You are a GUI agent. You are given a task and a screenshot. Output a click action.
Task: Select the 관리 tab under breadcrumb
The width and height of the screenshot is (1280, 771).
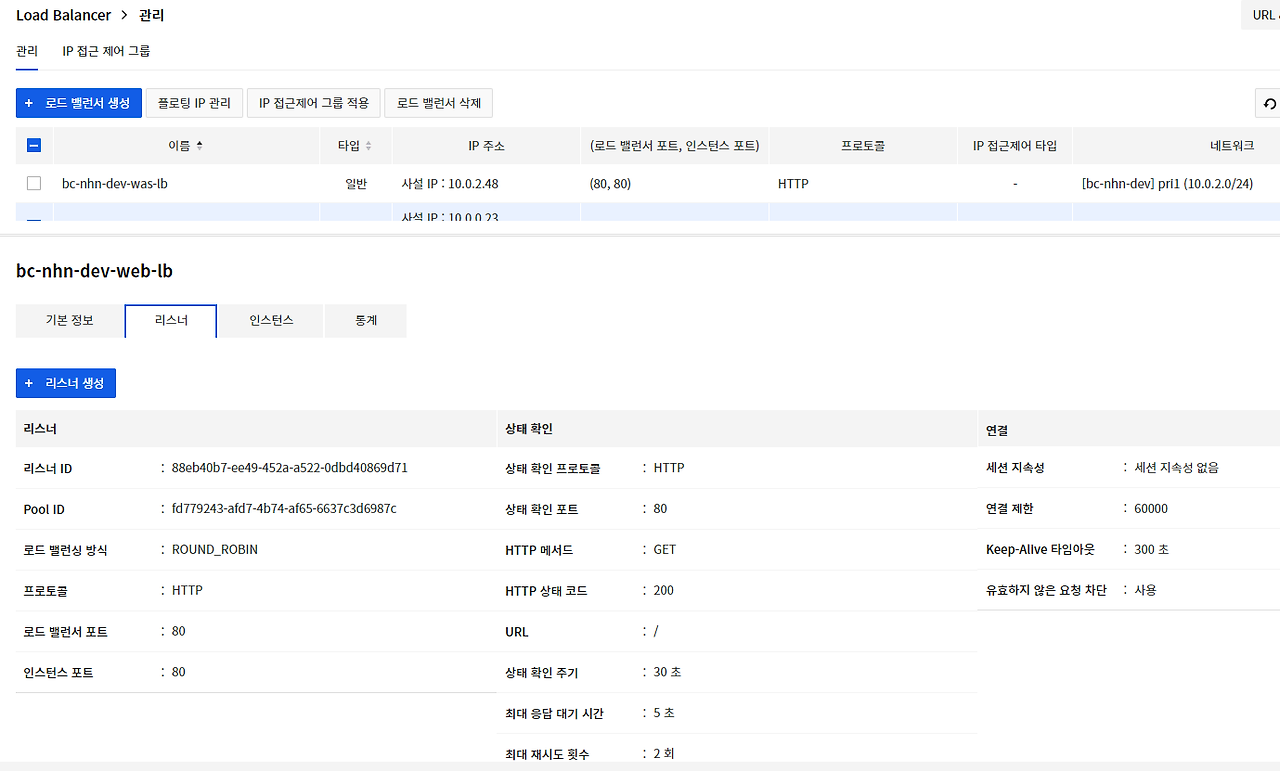pos(26,50)
